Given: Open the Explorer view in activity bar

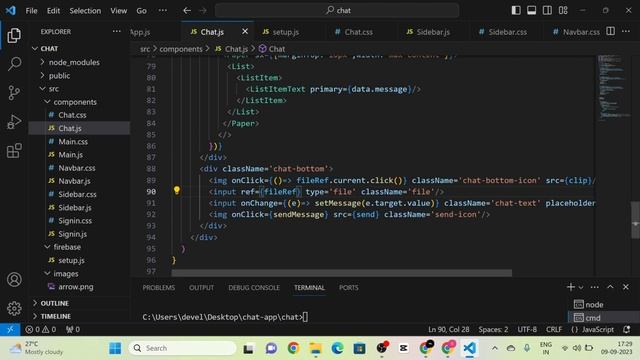Looking at the screenshot, I should point(14,36).
